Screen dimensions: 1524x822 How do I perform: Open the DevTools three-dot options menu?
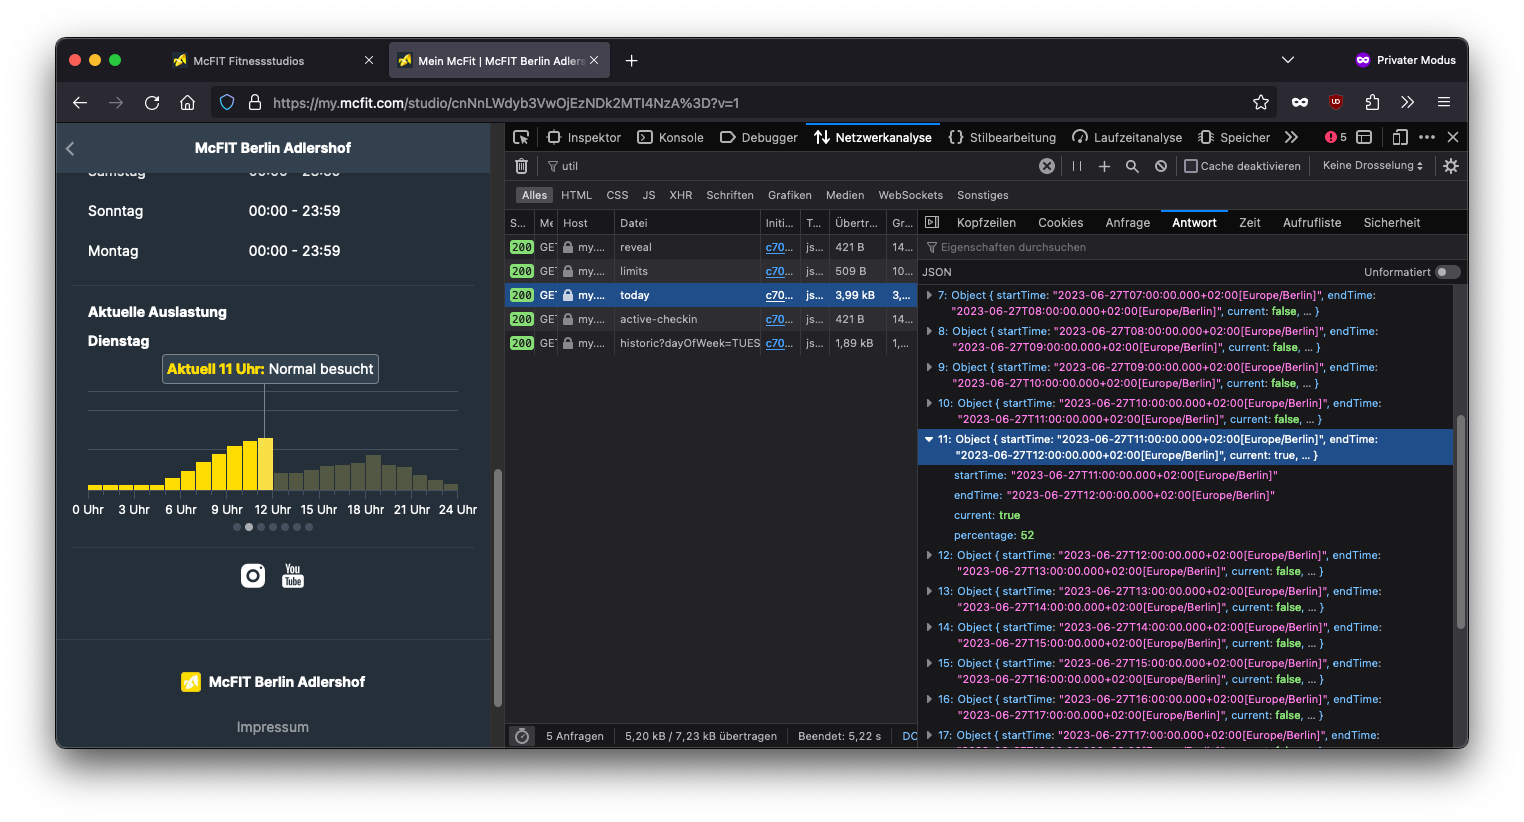coord(1427,137)
